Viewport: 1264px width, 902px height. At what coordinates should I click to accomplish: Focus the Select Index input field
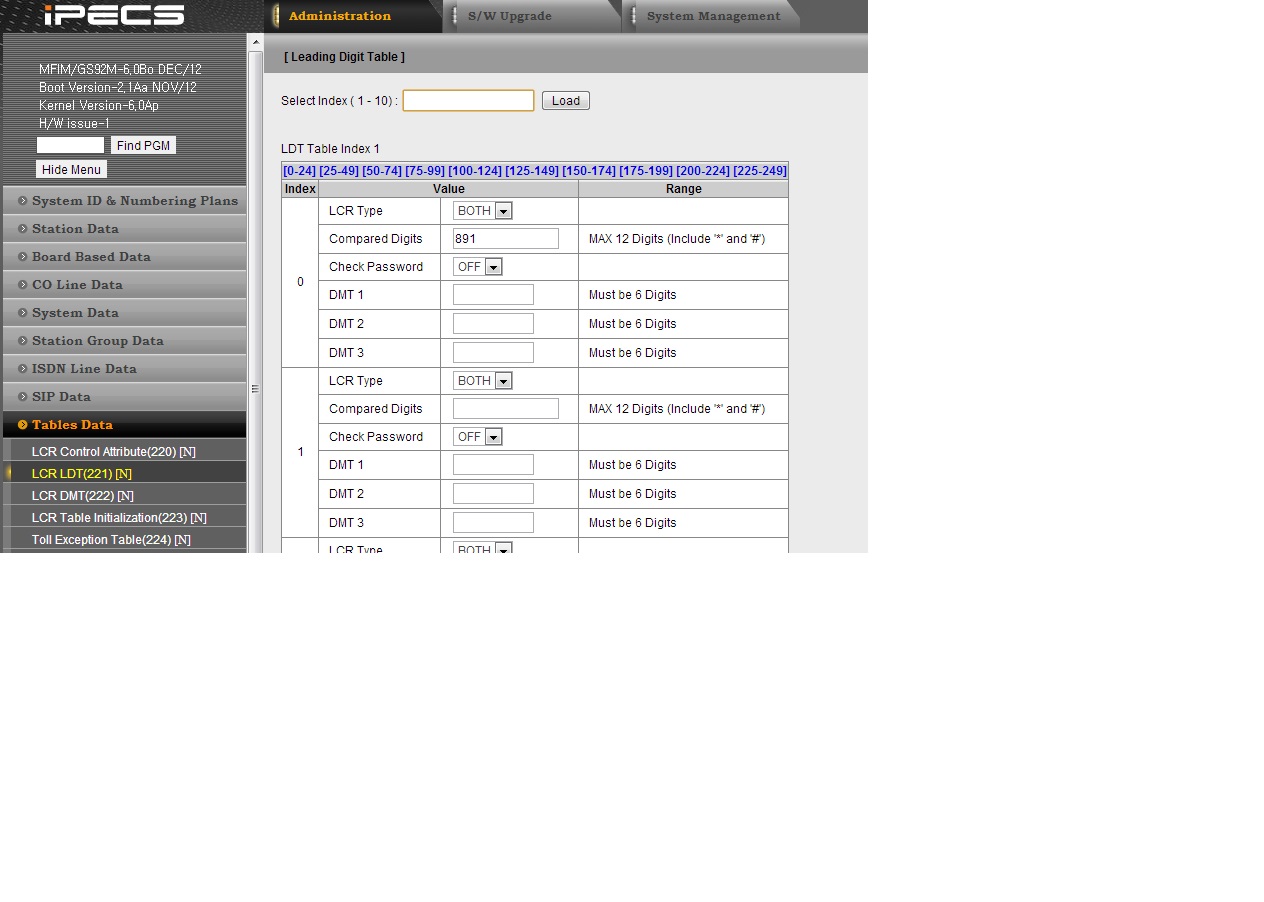468,101
